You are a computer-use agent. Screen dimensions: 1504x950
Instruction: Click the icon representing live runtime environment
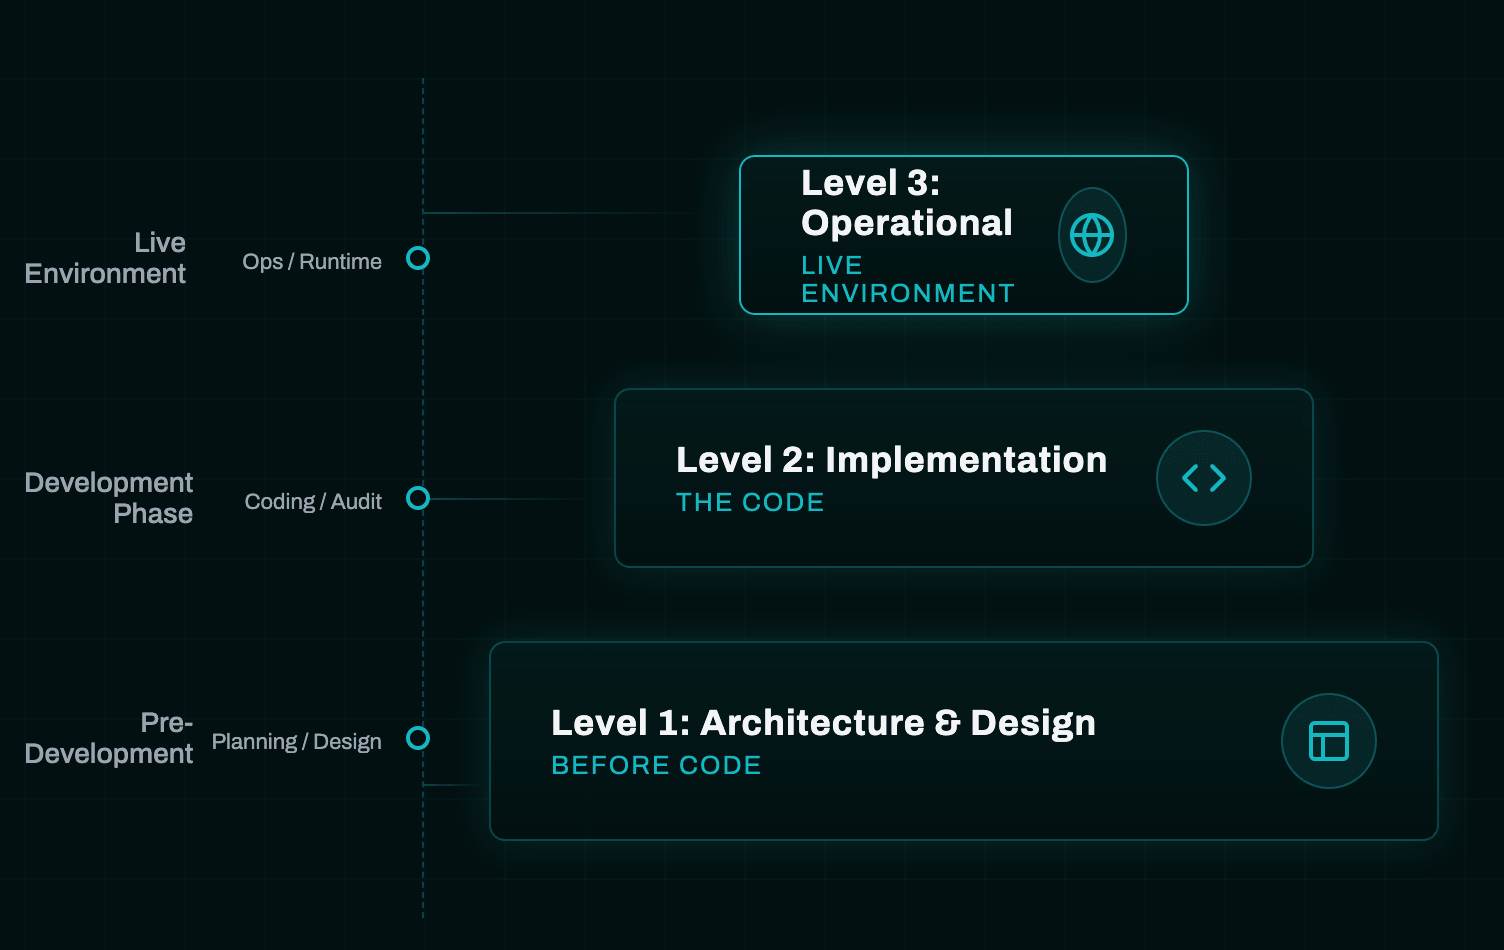(1092, 235)
